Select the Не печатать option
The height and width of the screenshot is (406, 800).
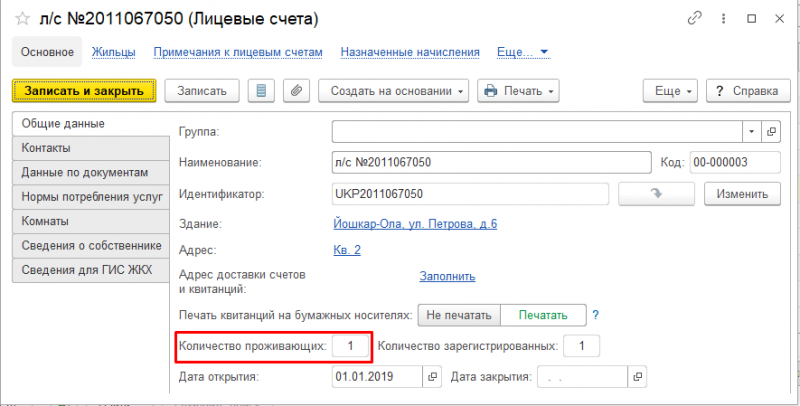coord(459,315)
